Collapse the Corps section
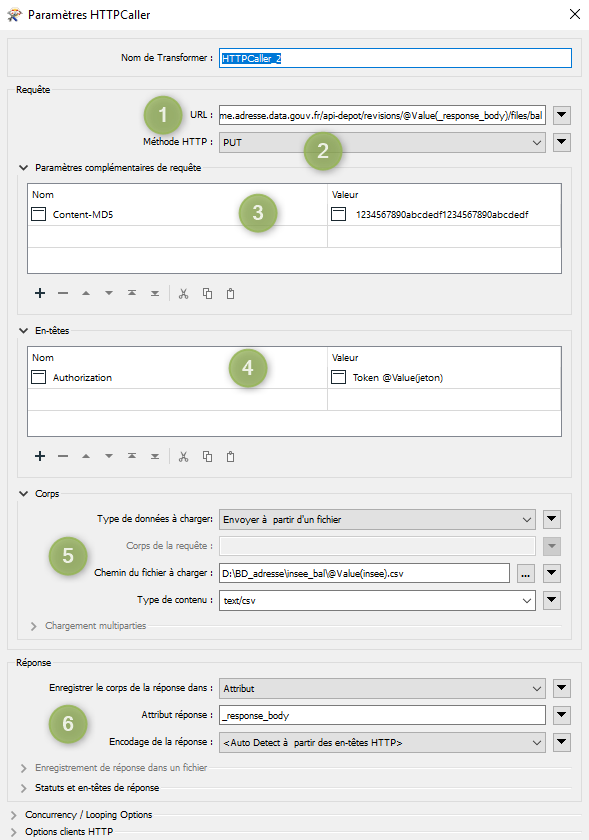This screenshot has height=840, width=589. coord(23,493)
